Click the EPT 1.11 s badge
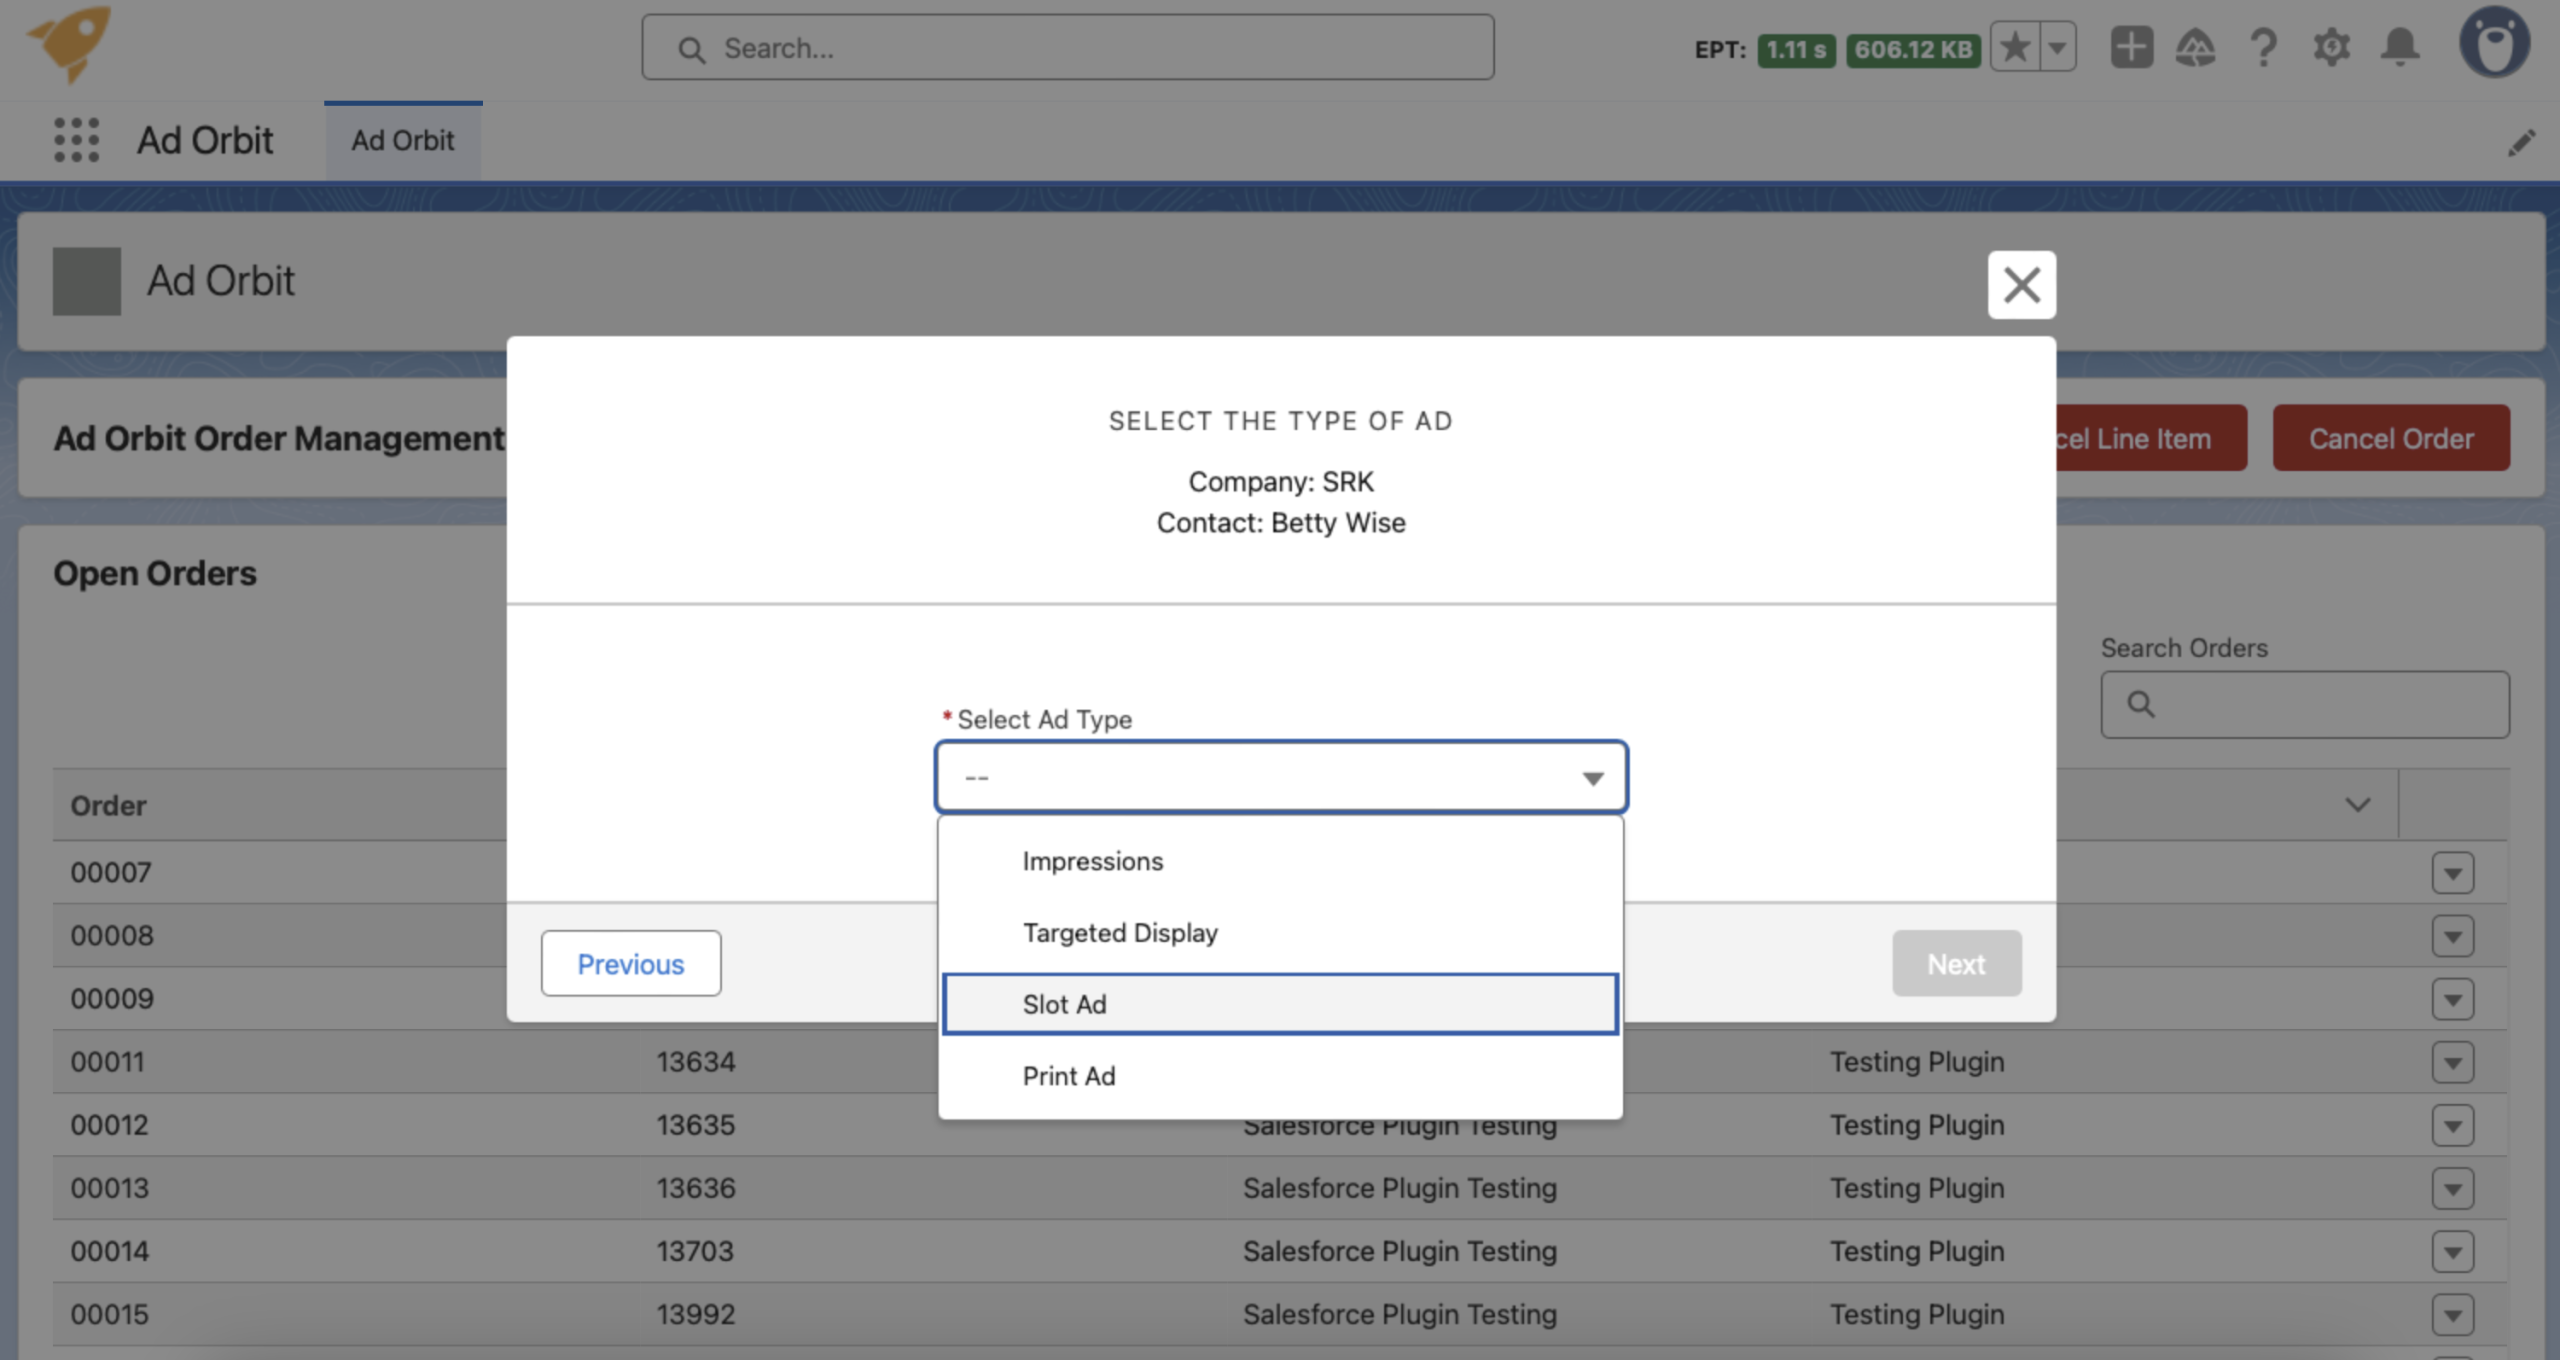Screen dimensions: 2560x1360 (1796, 49)
